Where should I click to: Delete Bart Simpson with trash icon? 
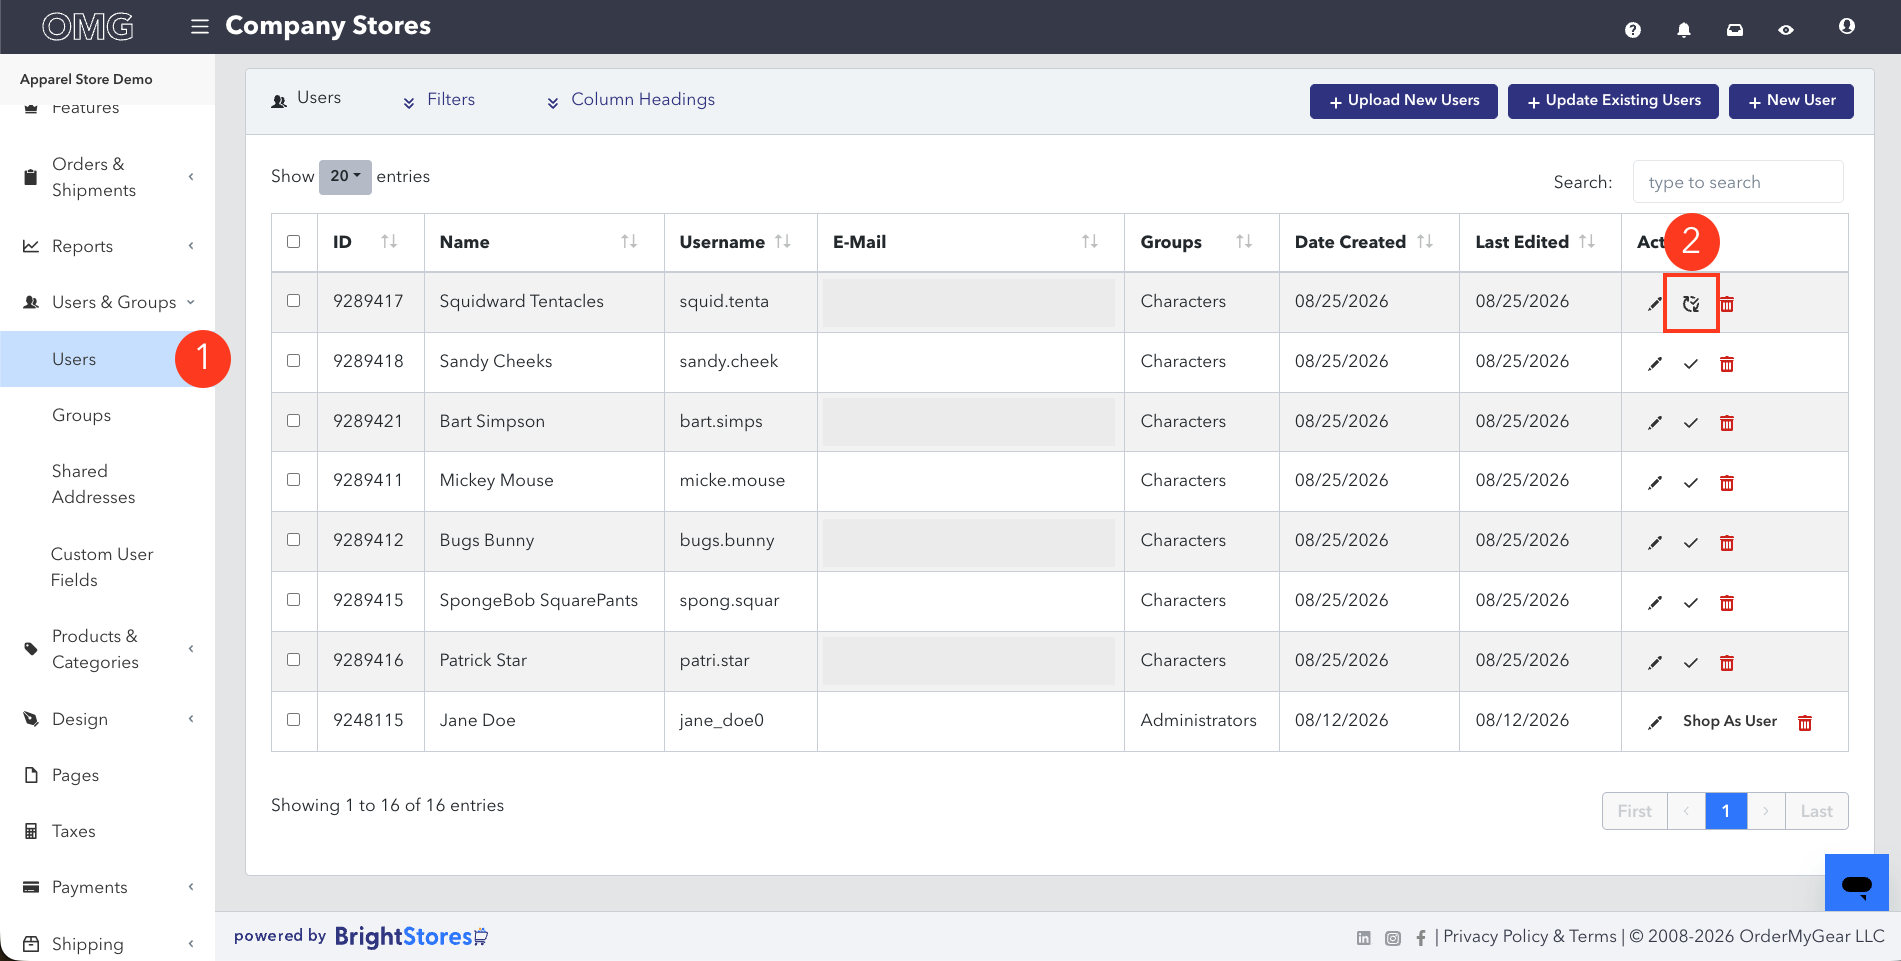1727,423
